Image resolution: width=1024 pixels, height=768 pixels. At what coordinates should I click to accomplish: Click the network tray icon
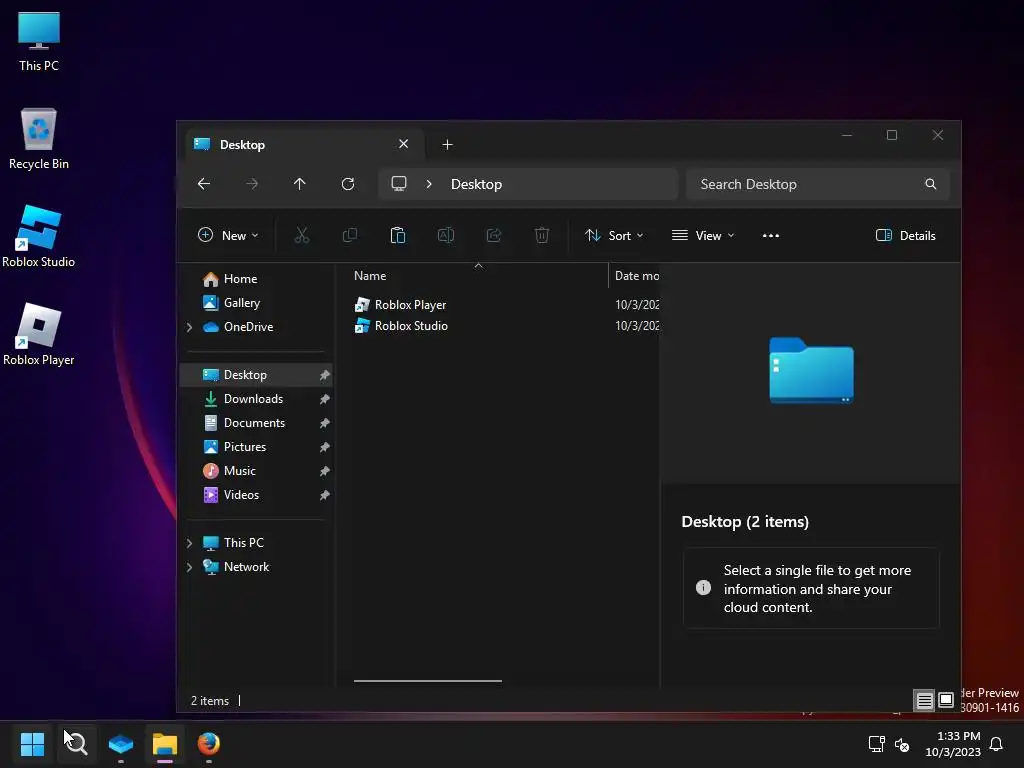pyautogui.click(x=876, y=744)
